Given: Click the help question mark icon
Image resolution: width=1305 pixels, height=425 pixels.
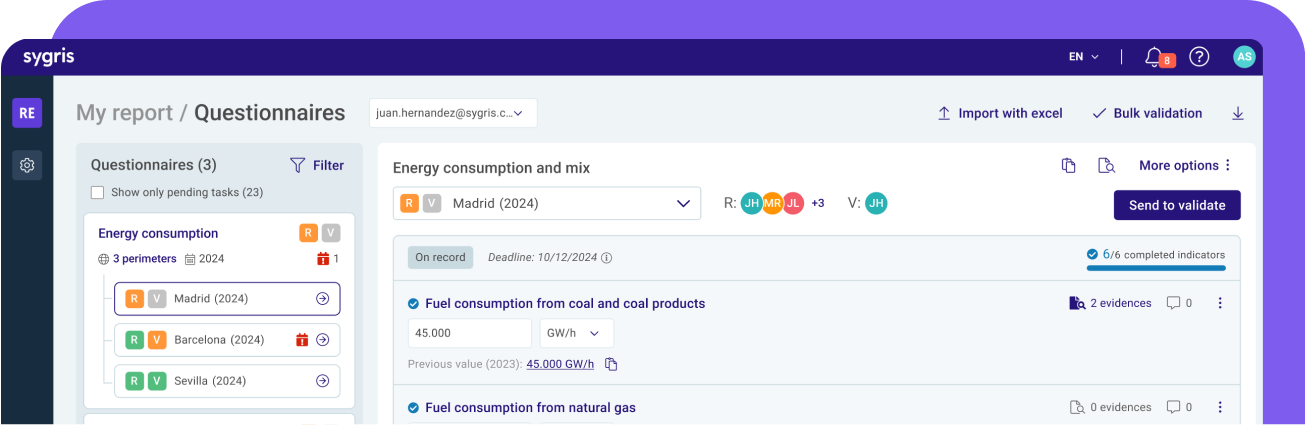Looking at the screenshot, I should [x=1199, y=57].
